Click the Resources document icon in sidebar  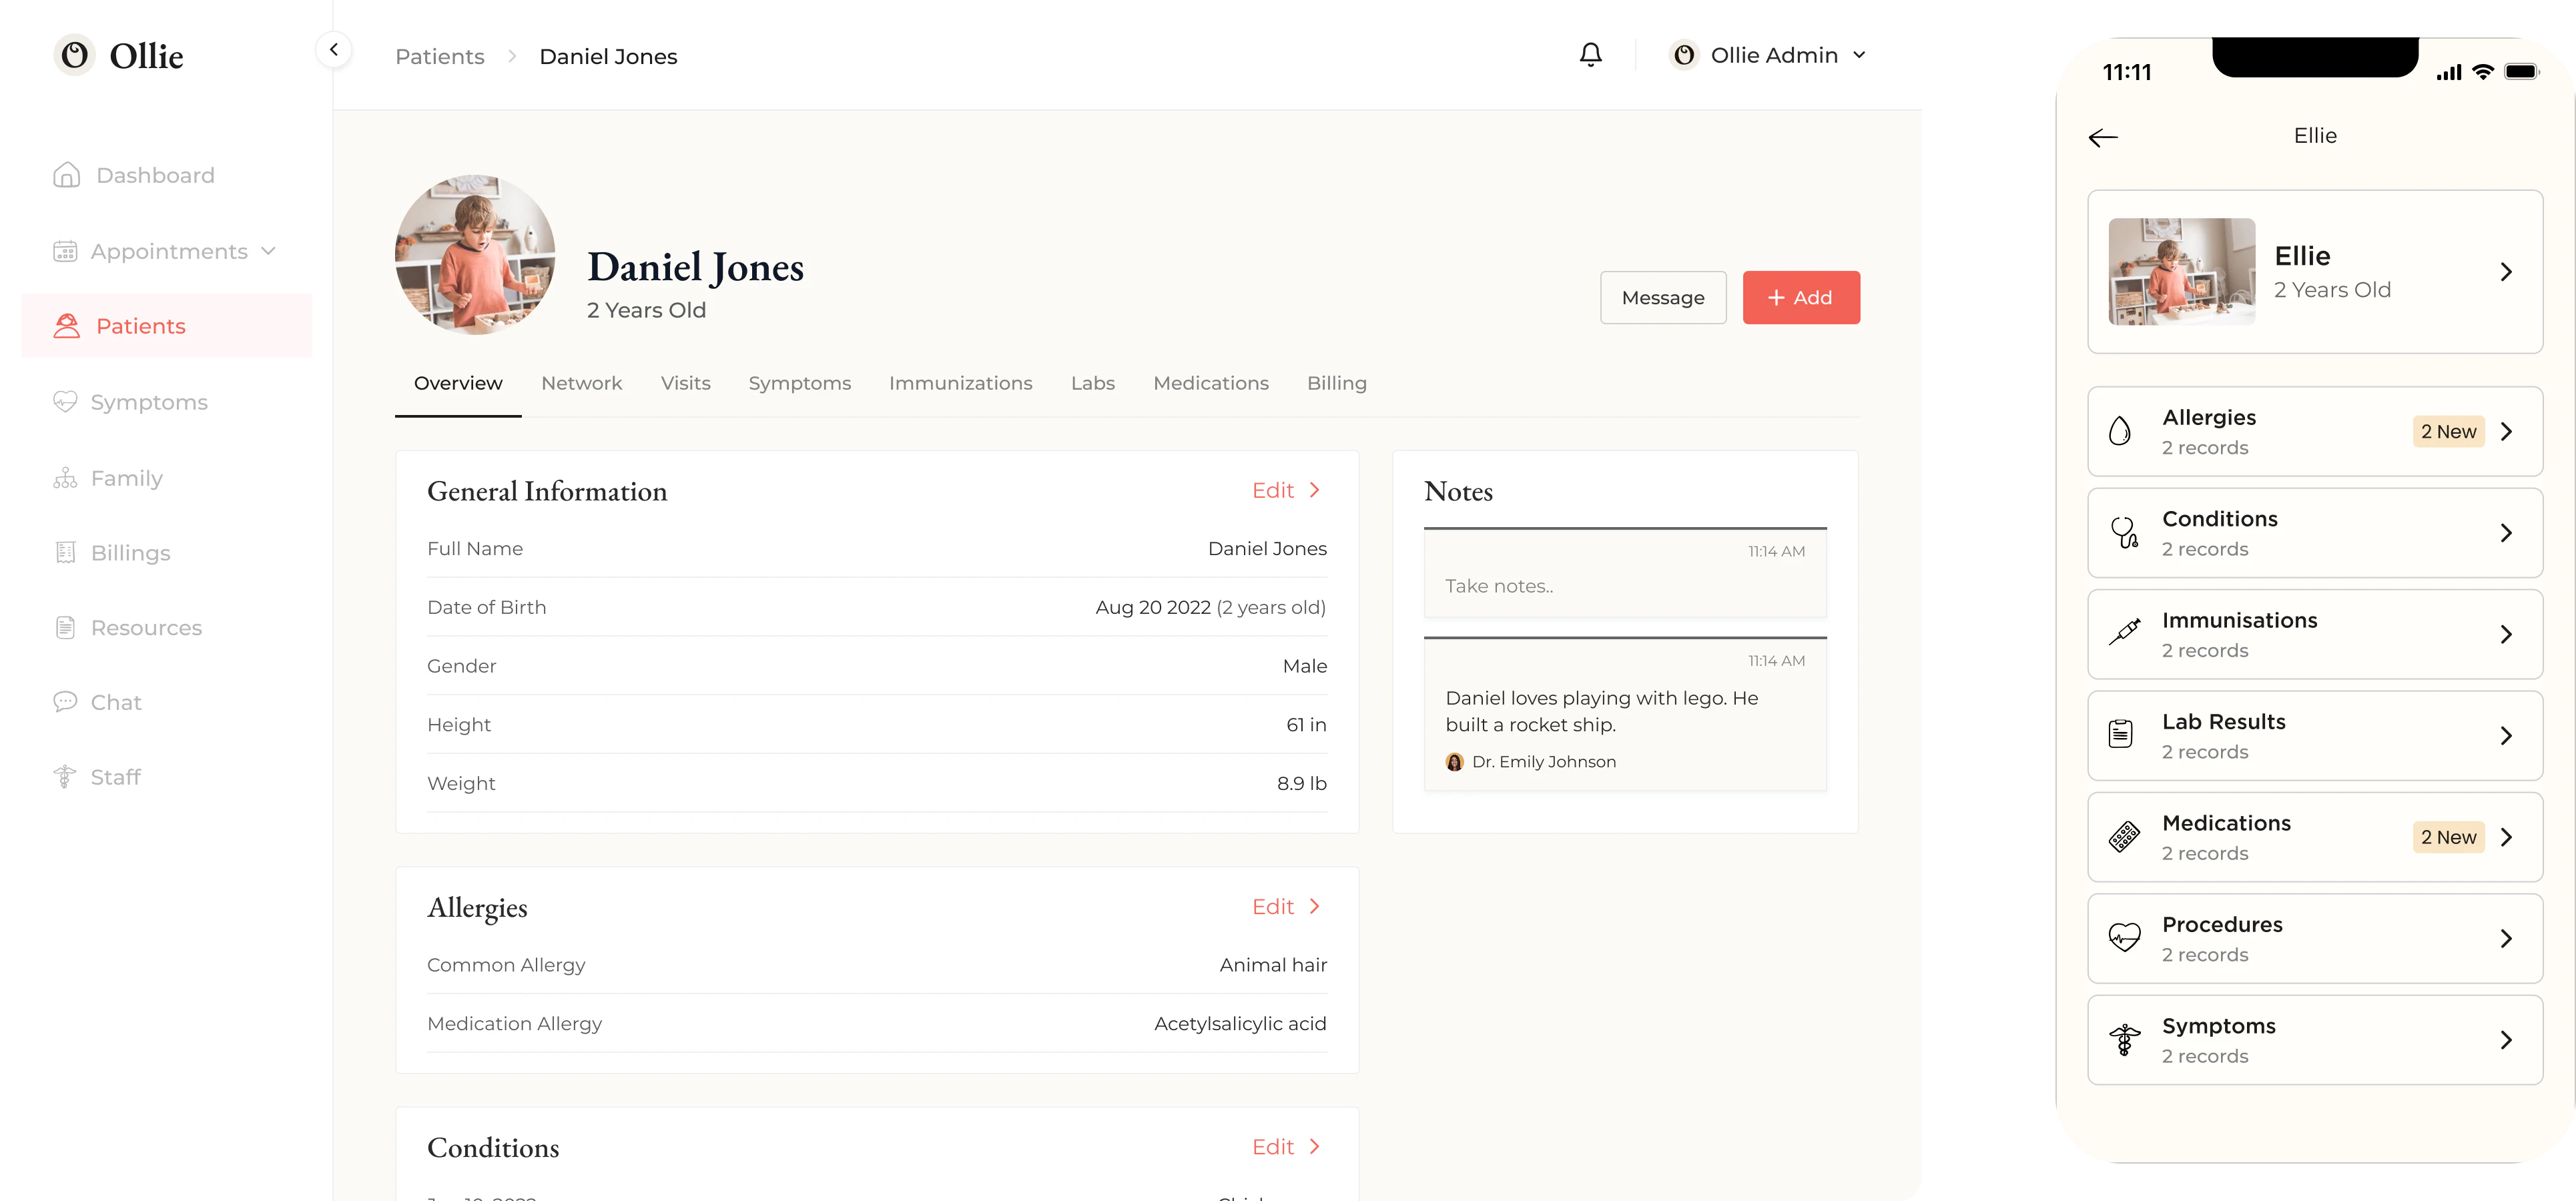[65, 628]
